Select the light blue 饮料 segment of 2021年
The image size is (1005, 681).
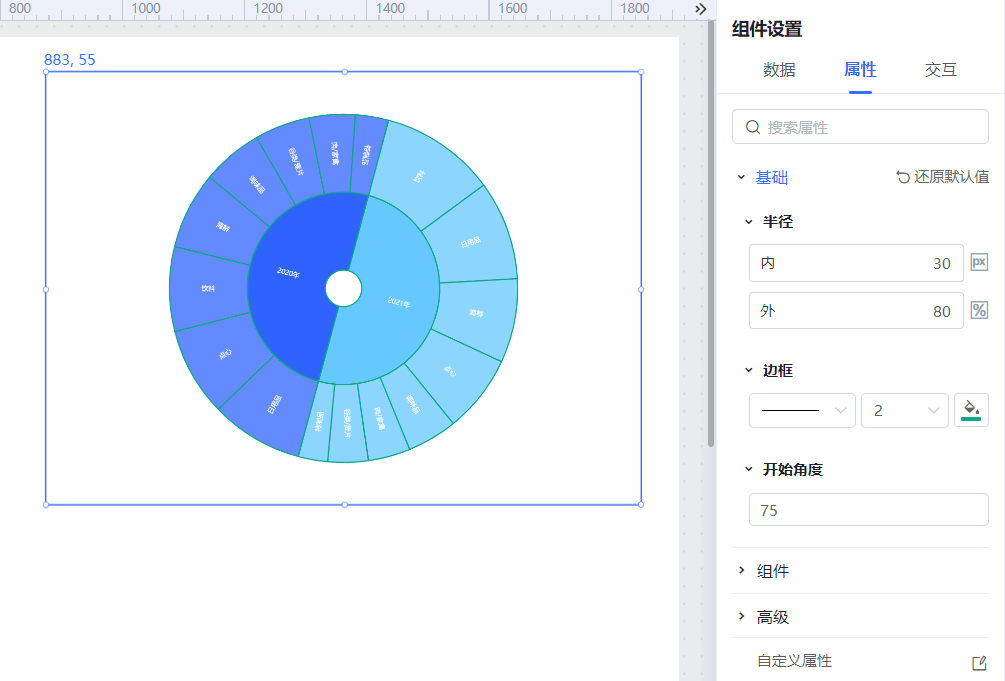point(419,176)
